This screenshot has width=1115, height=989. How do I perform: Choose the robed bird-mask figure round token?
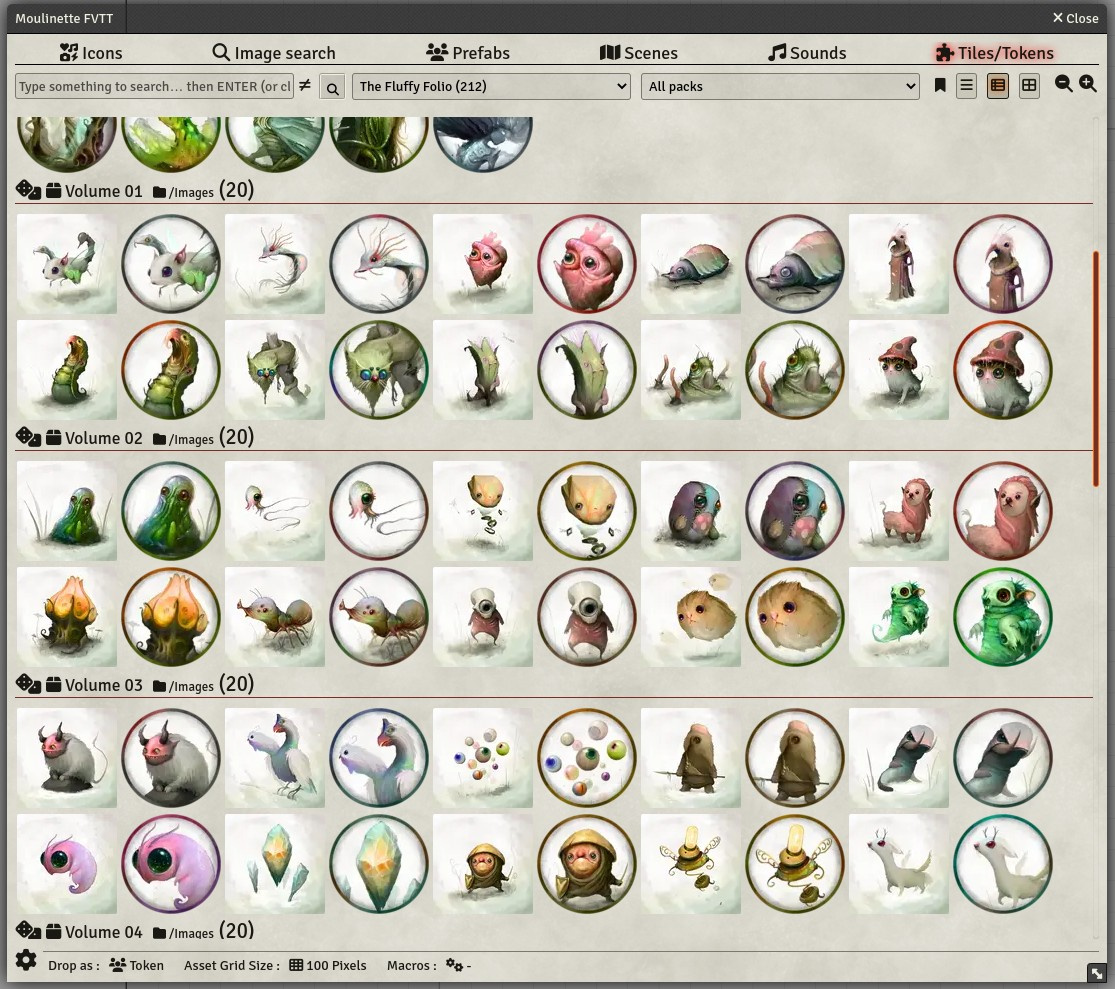[x=1003, y=264]
